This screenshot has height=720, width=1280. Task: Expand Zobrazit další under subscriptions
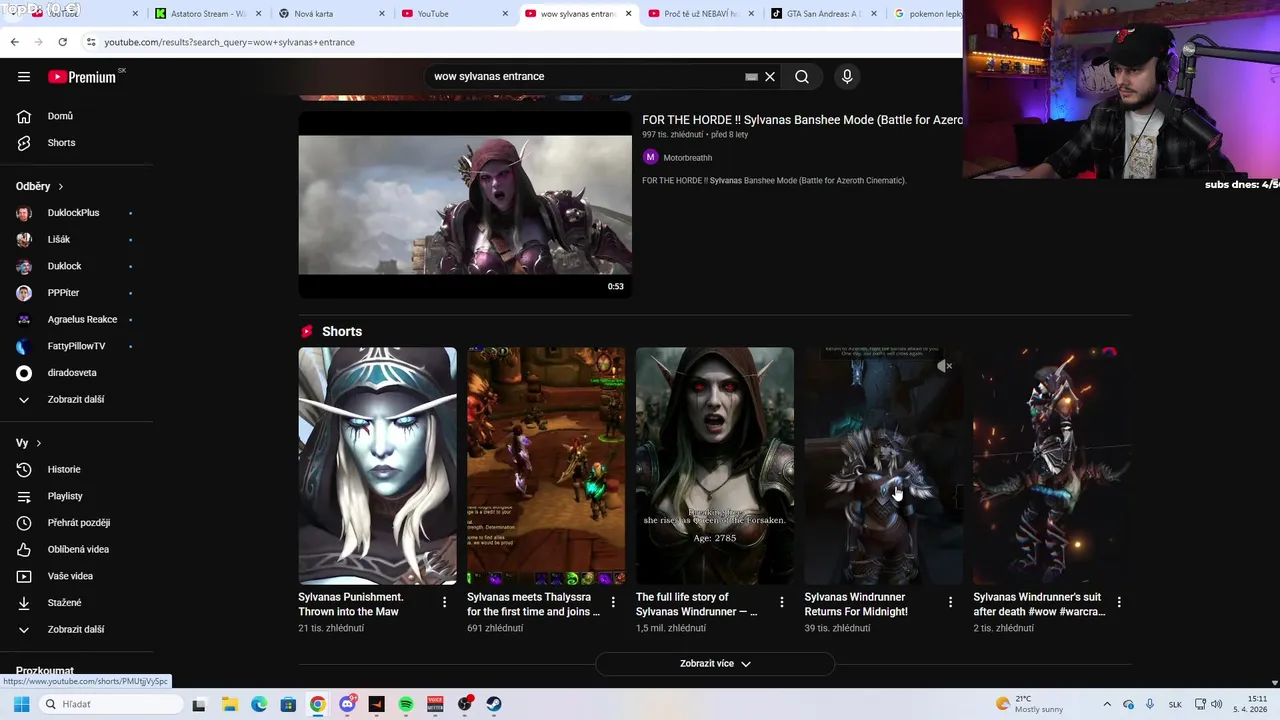pyautogui.click(x=77, y=399)
